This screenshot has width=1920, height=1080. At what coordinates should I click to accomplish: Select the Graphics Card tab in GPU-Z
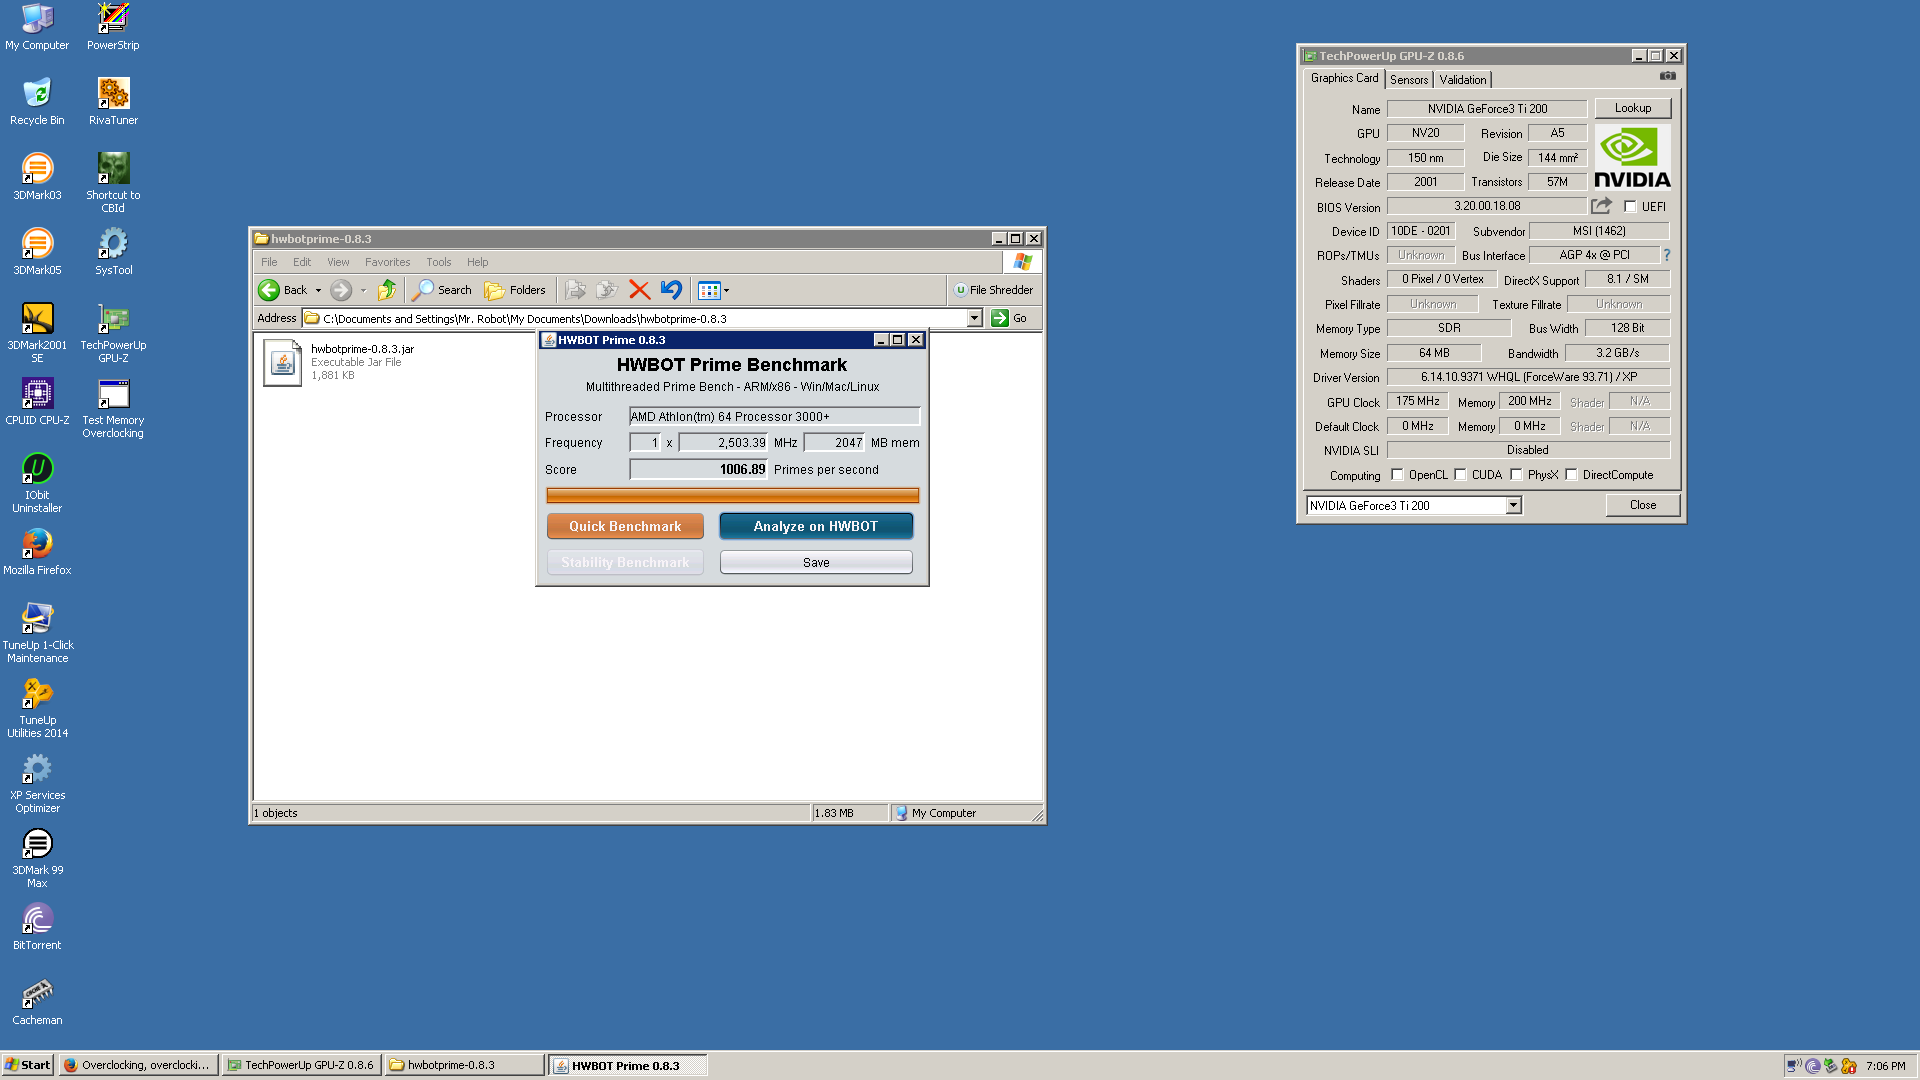pos(1344,78)
